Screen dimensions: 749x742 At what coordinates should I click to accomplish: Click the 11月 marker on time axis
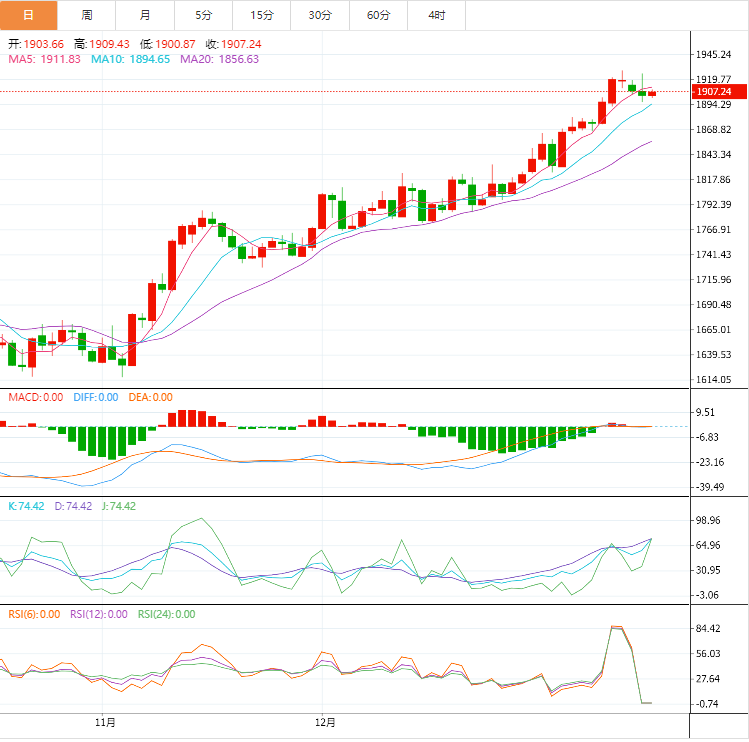(105, 722)
